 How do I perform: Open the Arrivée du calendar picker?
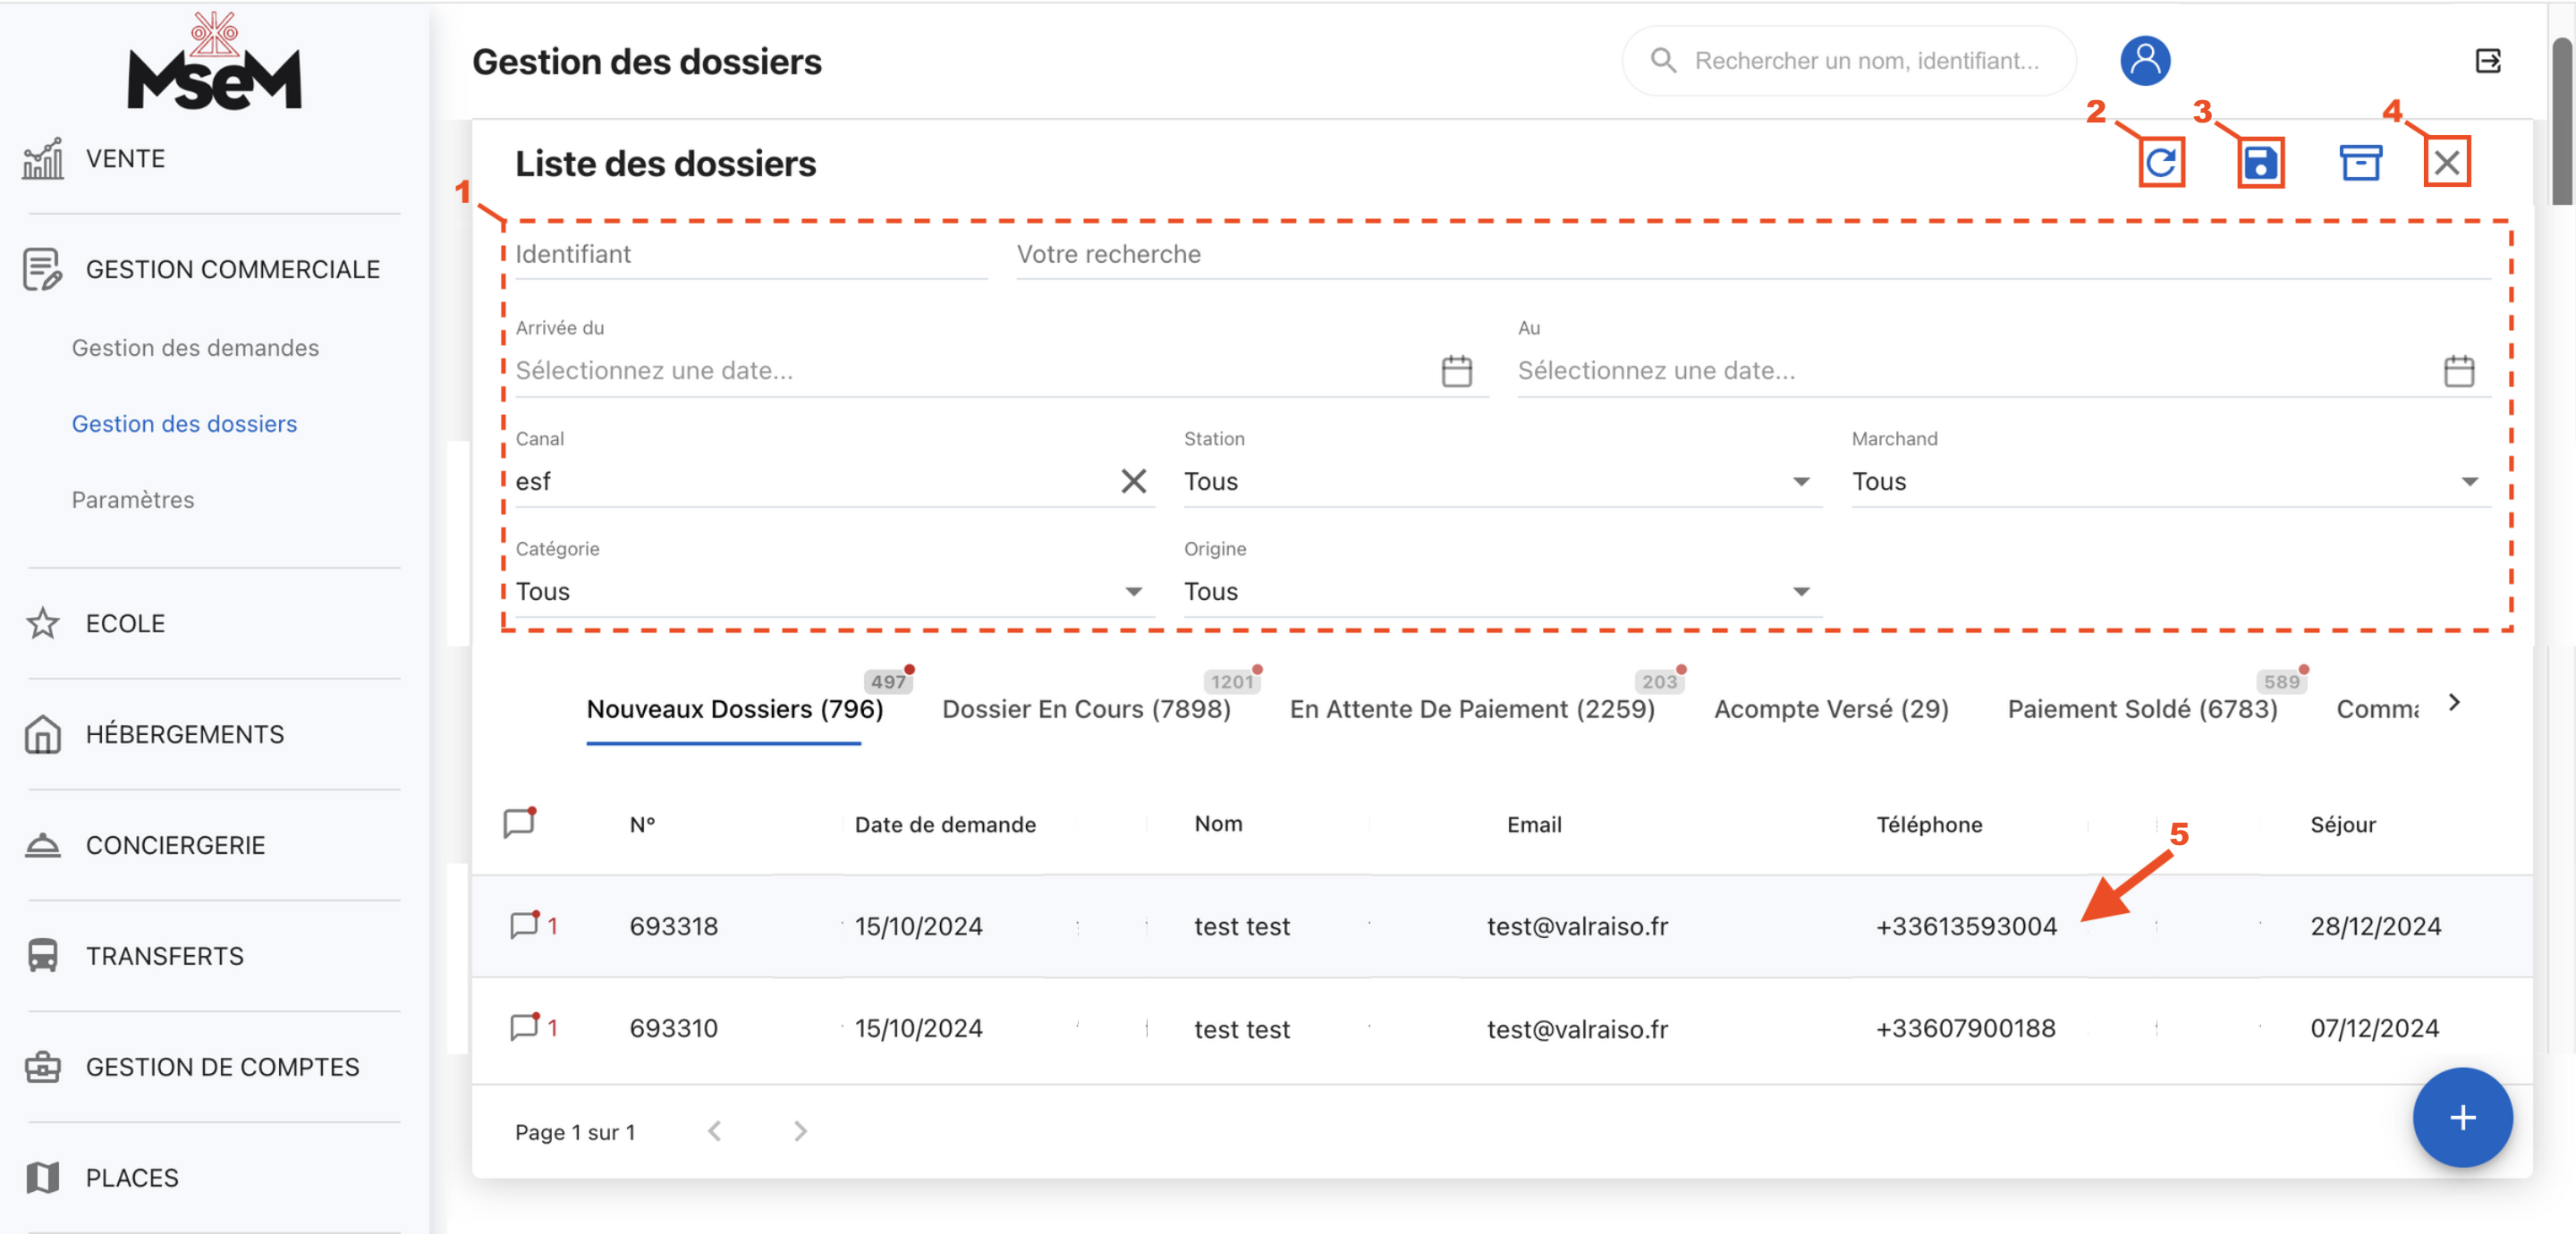(x=1456, y=371)
